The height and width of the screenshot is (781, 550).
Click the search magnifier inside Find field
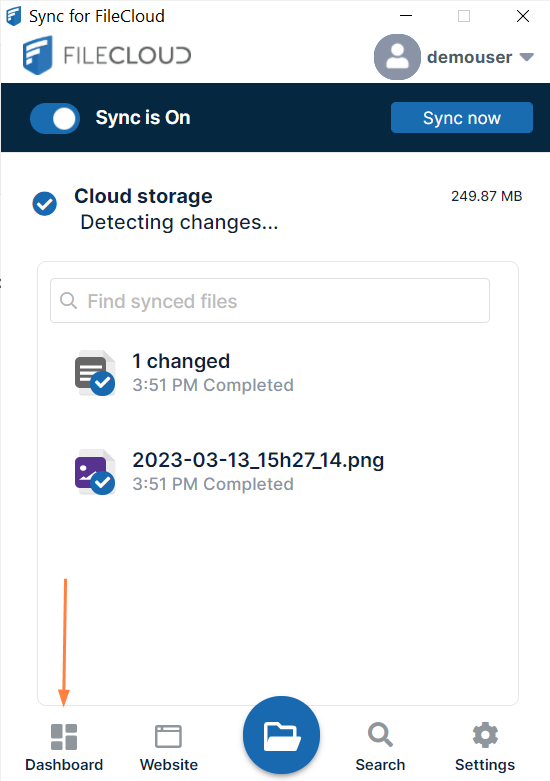pyautogui.click(x=68, y=301)
